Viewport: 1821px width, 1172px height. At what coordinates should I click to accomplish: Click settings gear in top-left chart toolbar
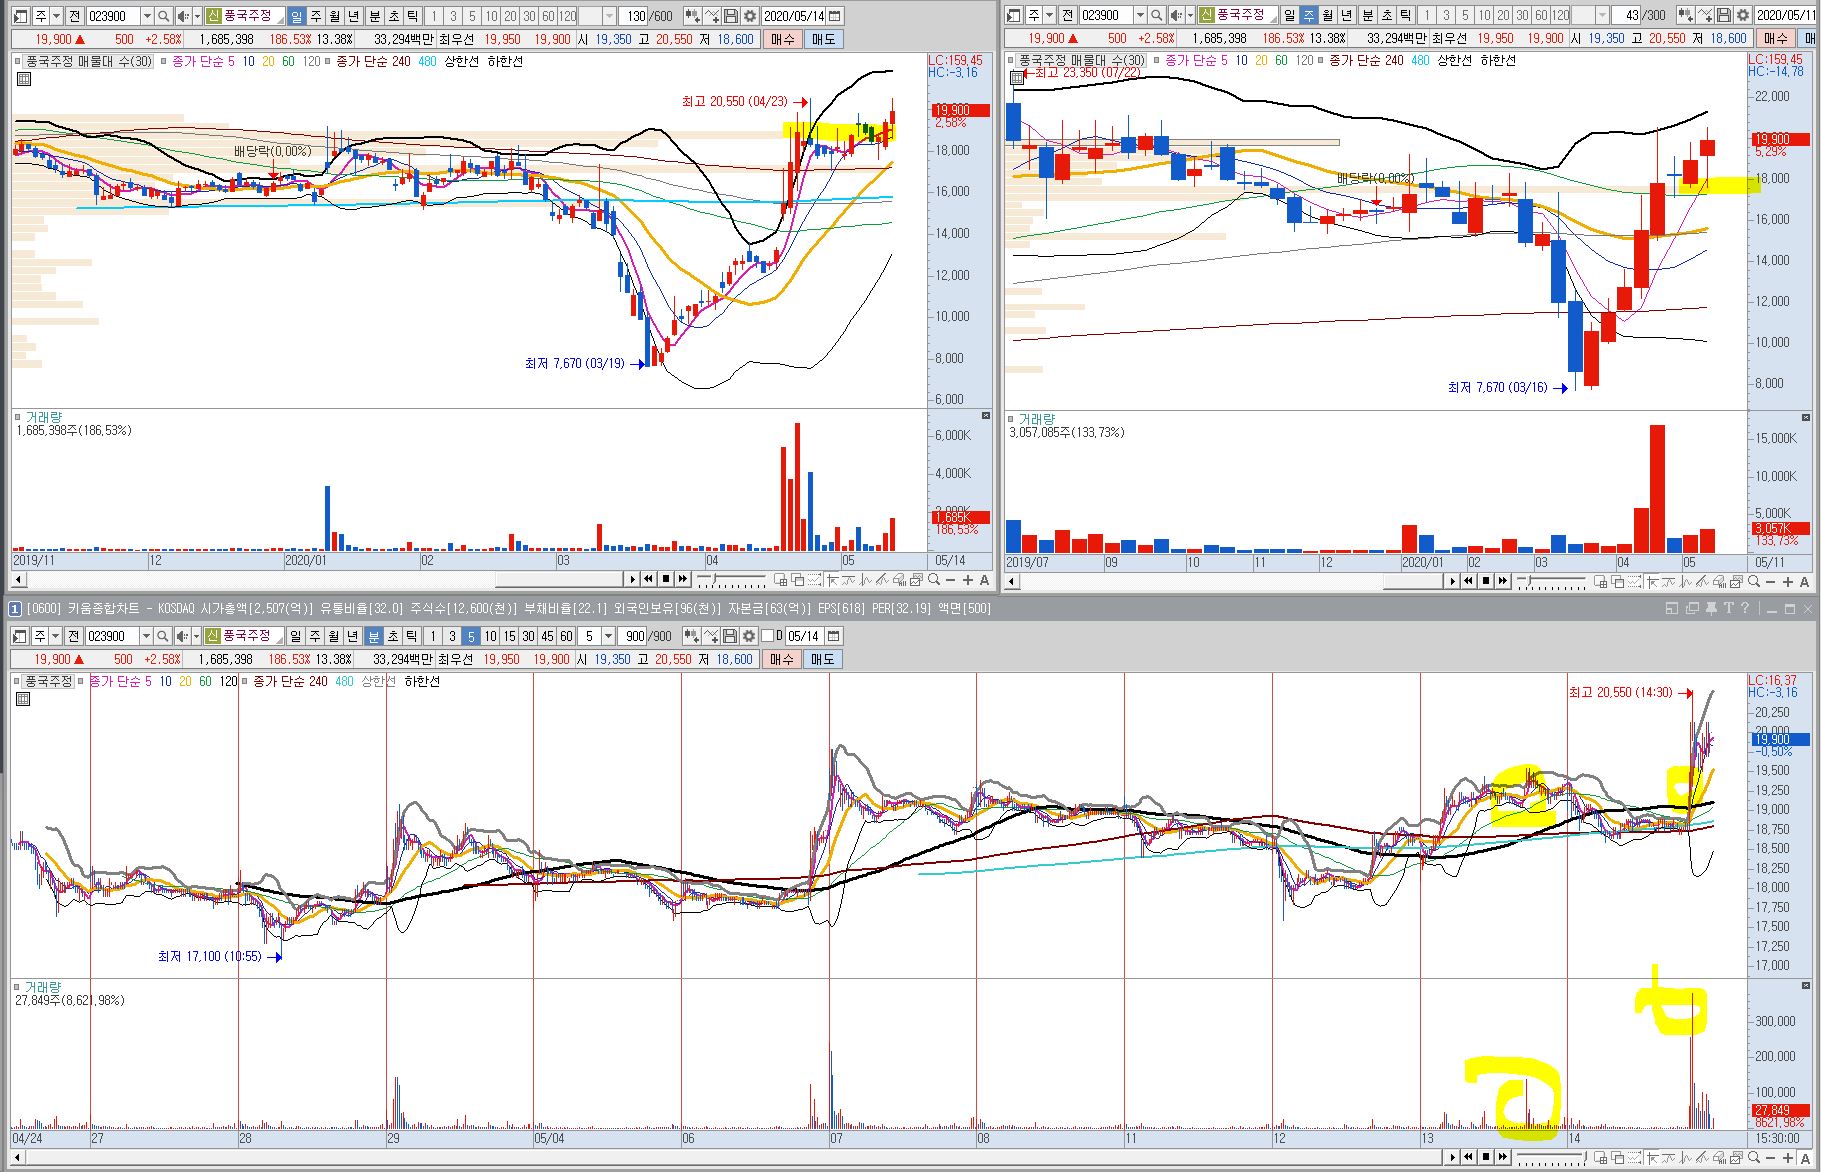click(750, 16)
